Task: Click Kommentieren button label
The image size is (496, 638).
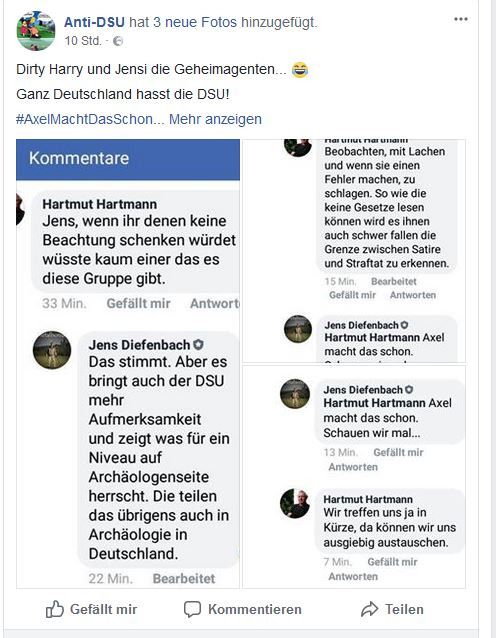Action: (255, 609)
